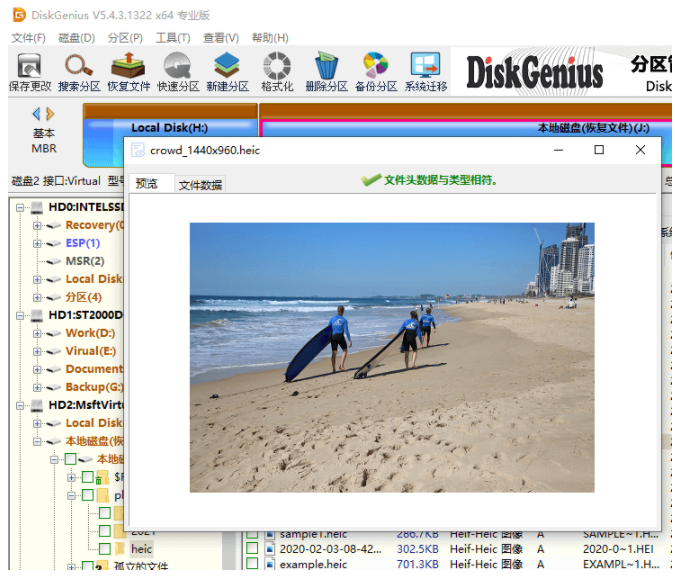Click the Search Partition (搜索分区) icon
Image resolution: width=675 pixels, height=587 pixels.
coord(79,72)
